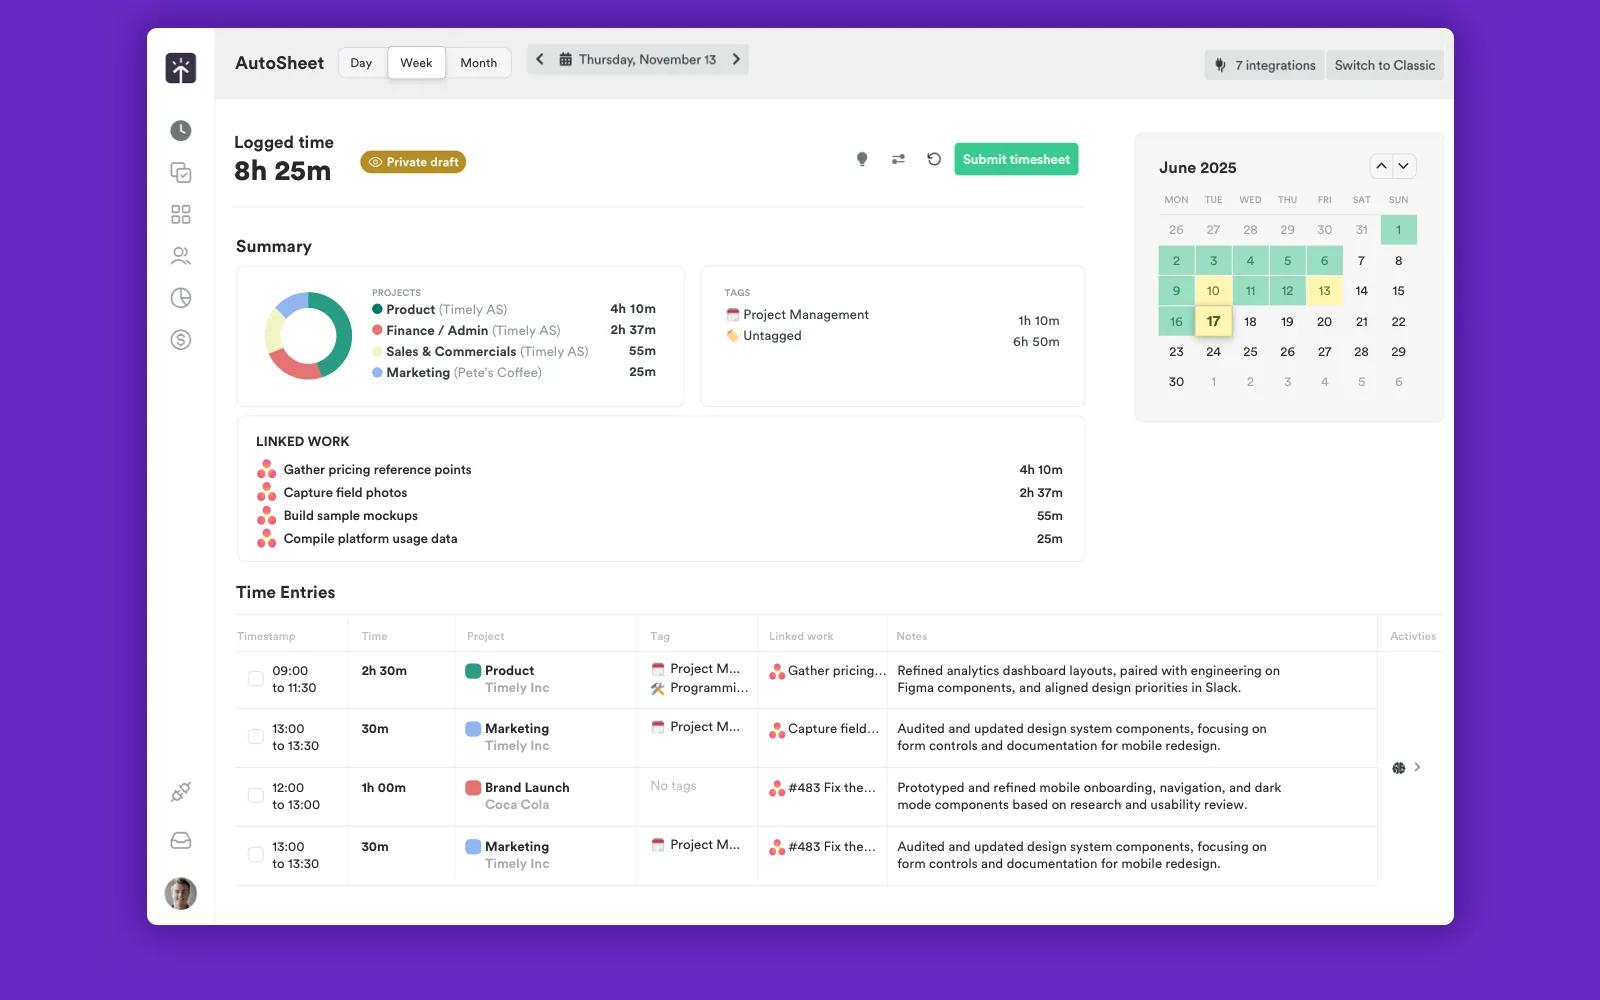The width and height of the screenshot is (1600, 1000).
Task: Open the People icon in sidebar
Action: (x=181, y=256)
